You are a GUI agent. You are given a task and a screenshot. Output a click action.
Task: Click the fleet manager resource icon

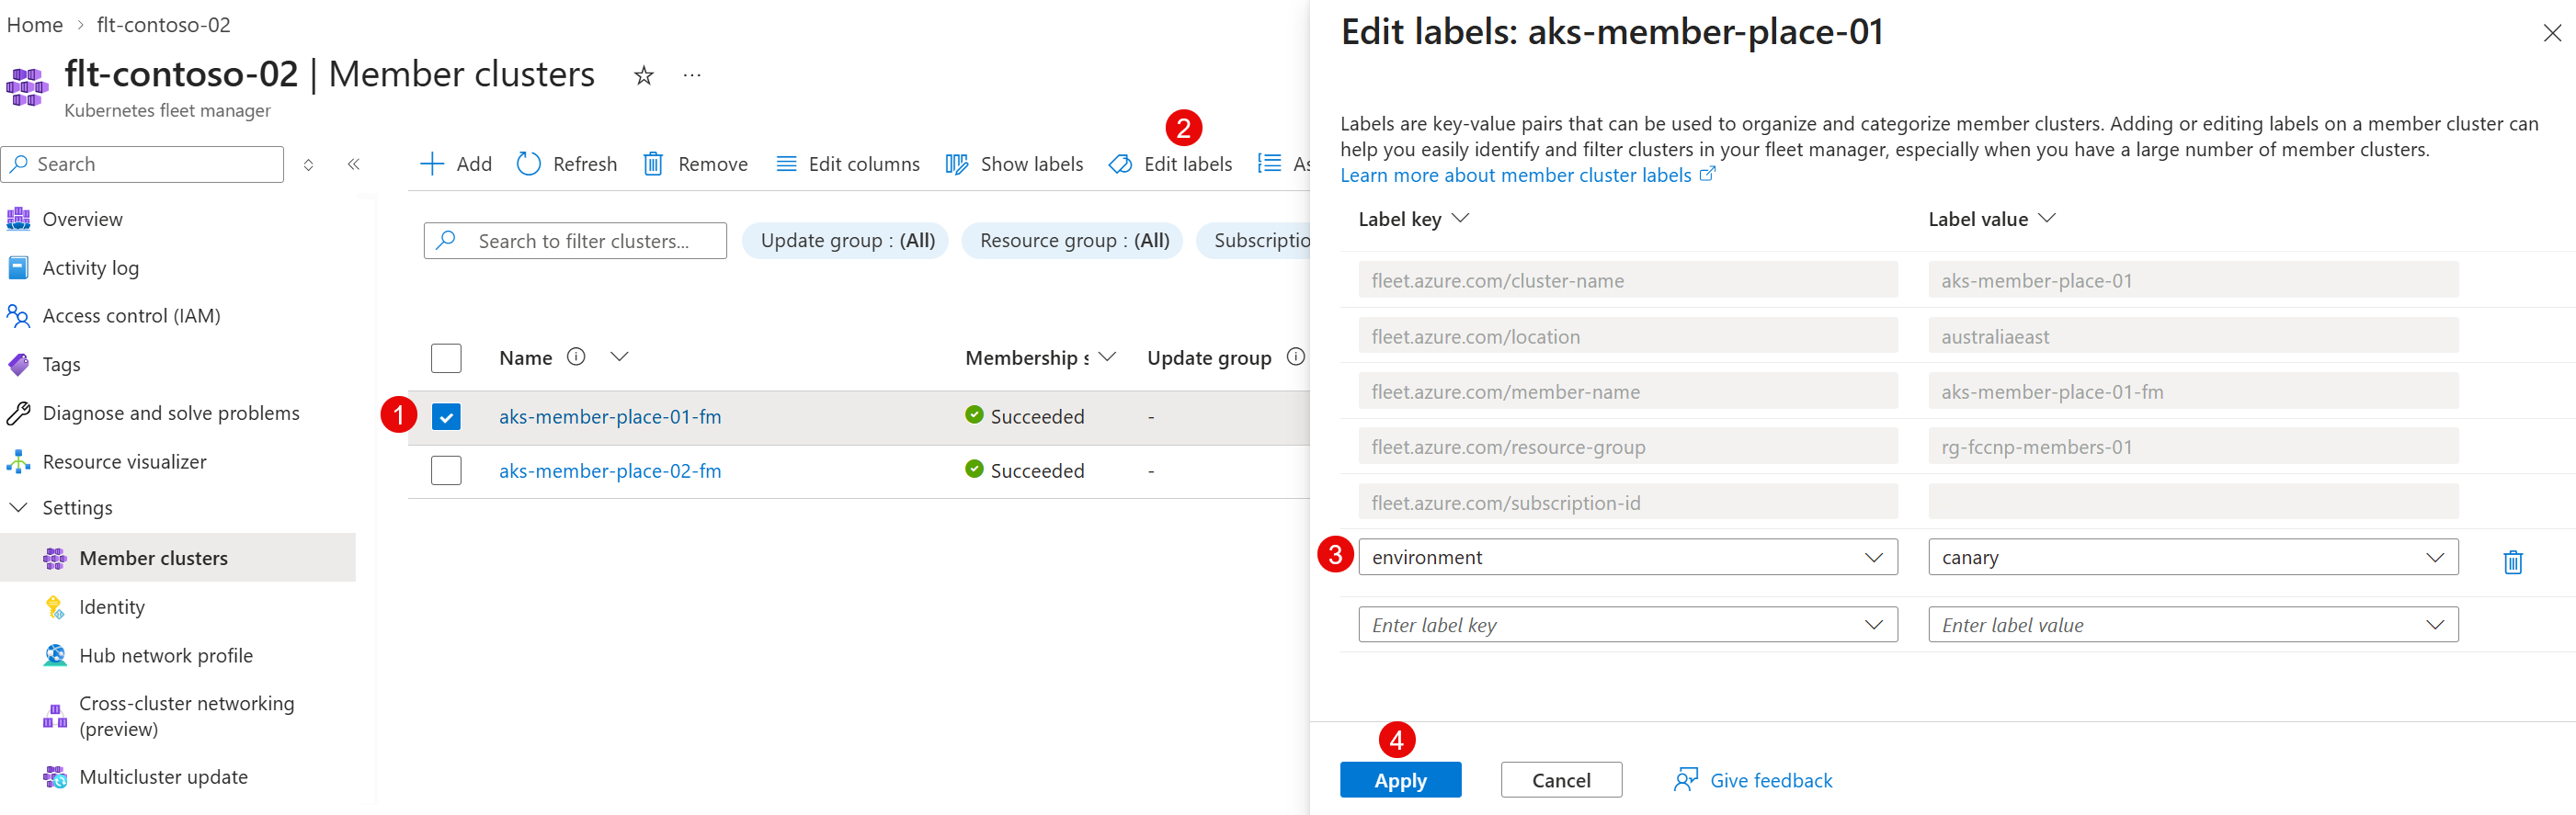coord(27,87)
